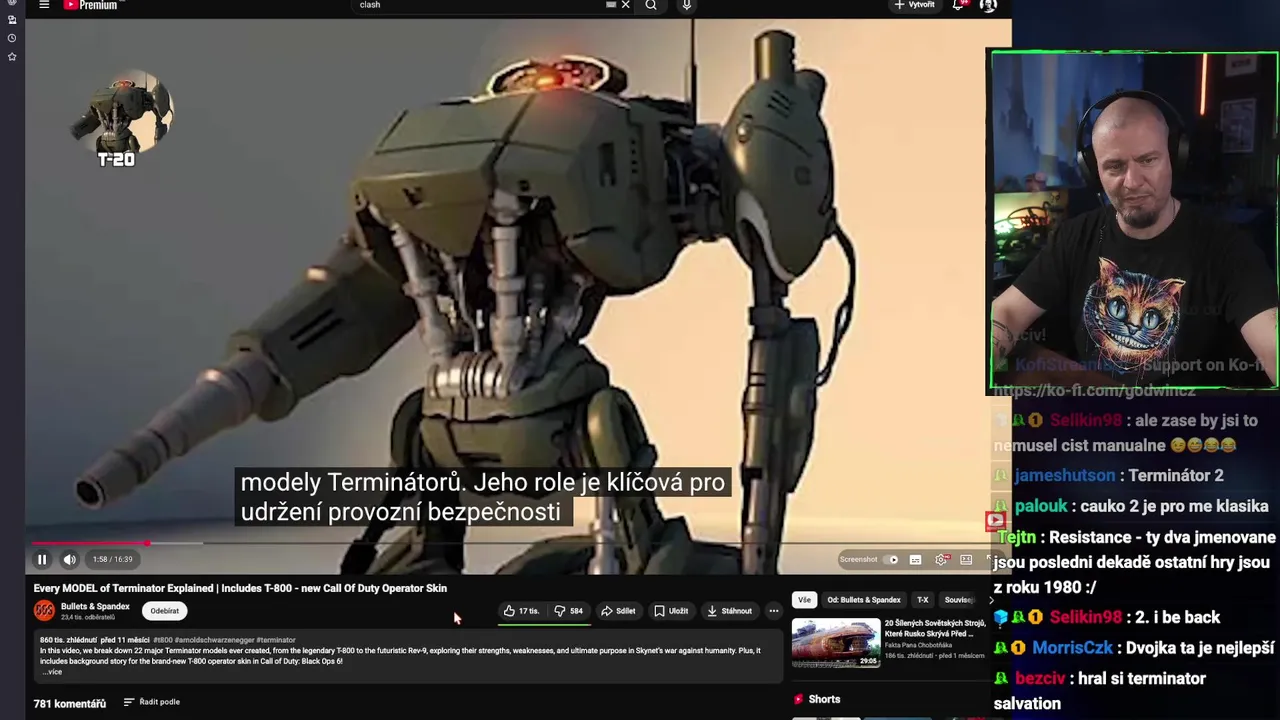Click the T-20 chapter thumbnail in video
Viewport: 1280px width, 720px height.
[121, 119]
